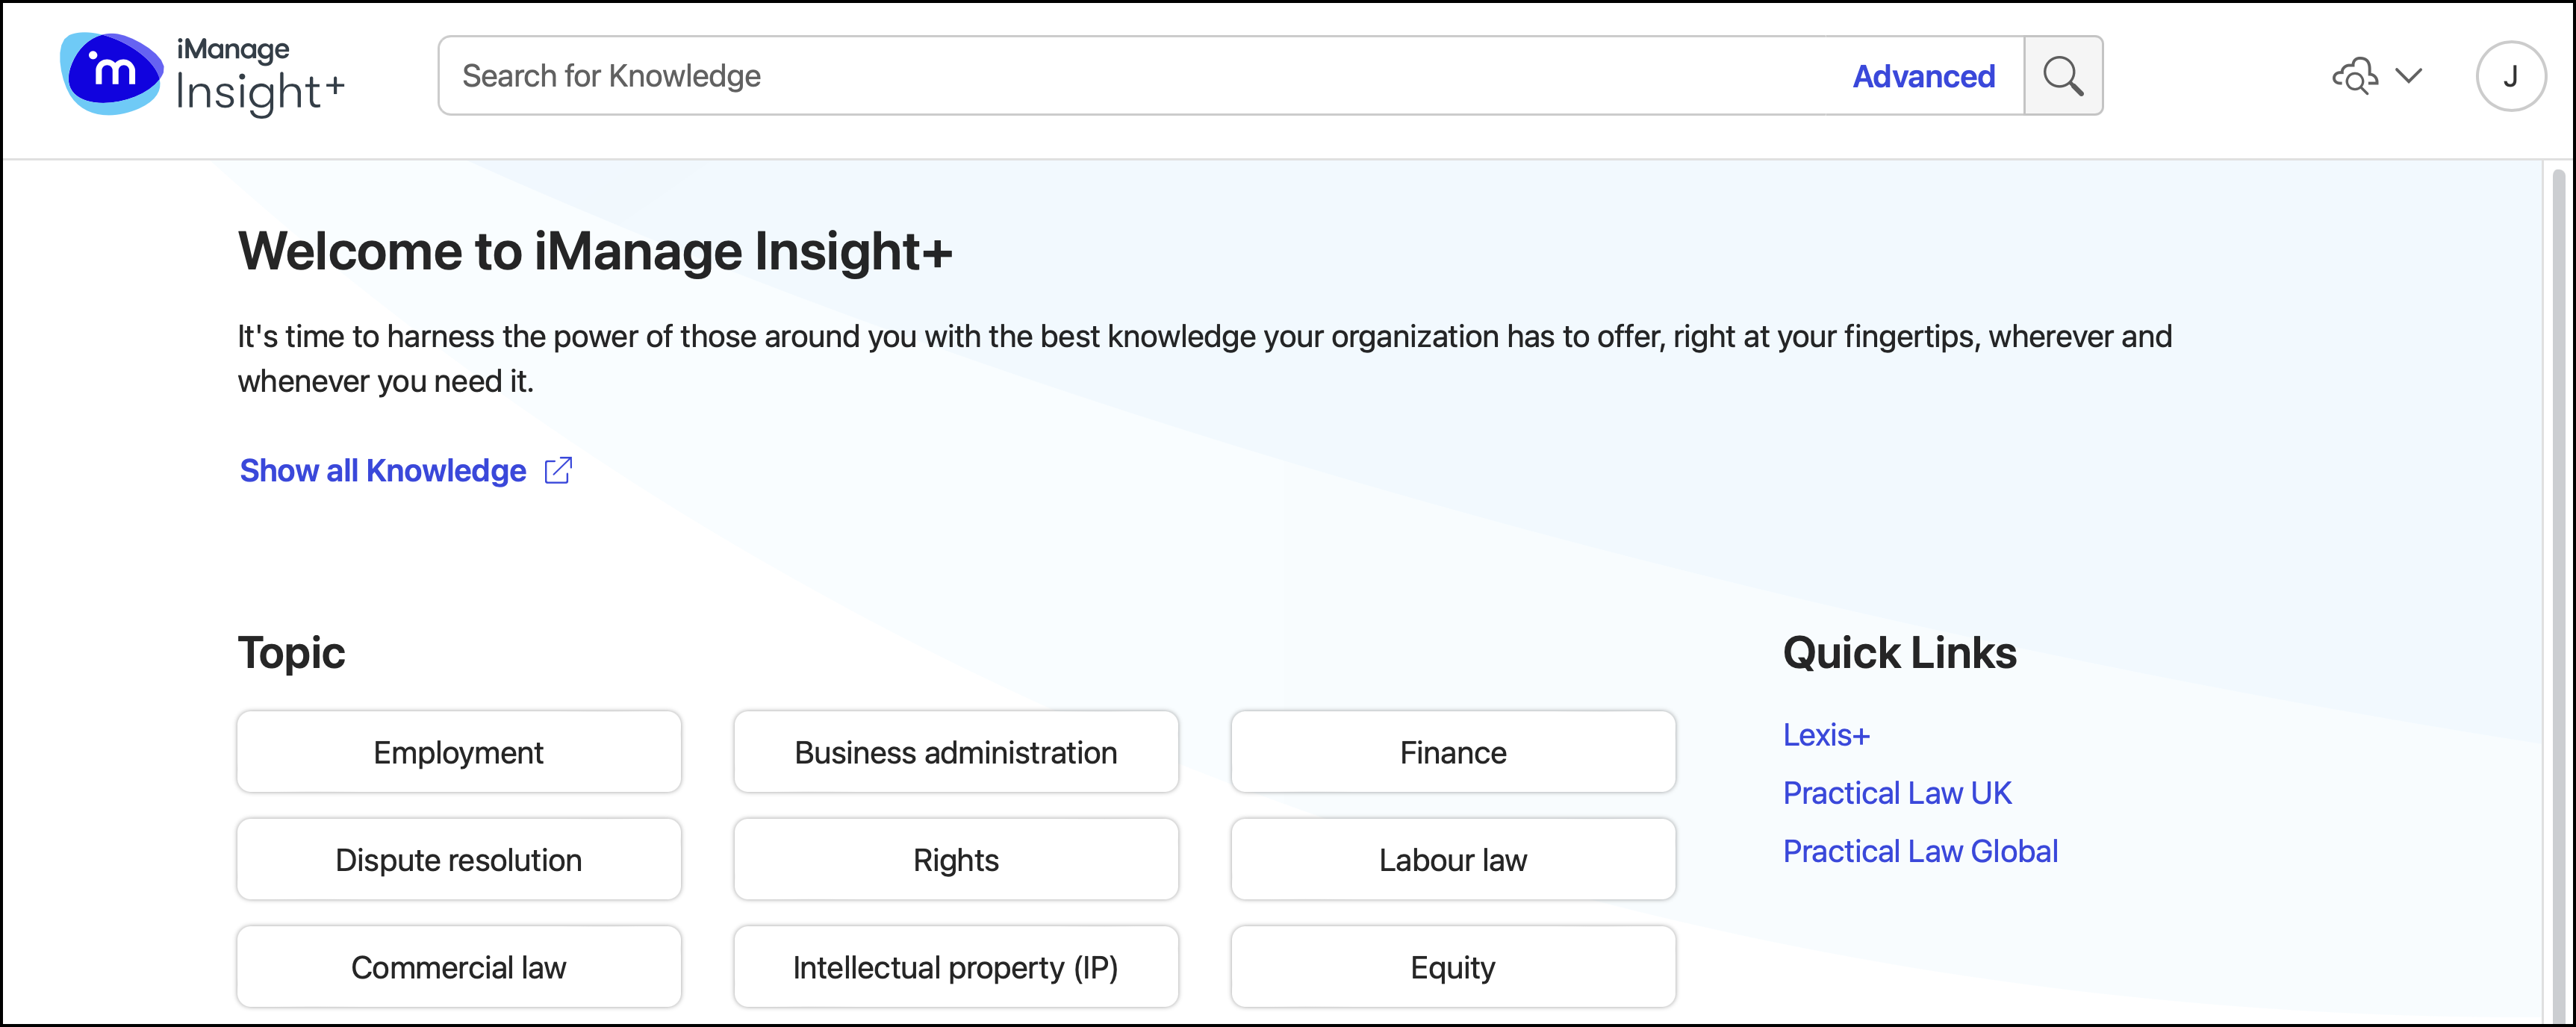Open the Show all Knowledge link

click(383, 470)
